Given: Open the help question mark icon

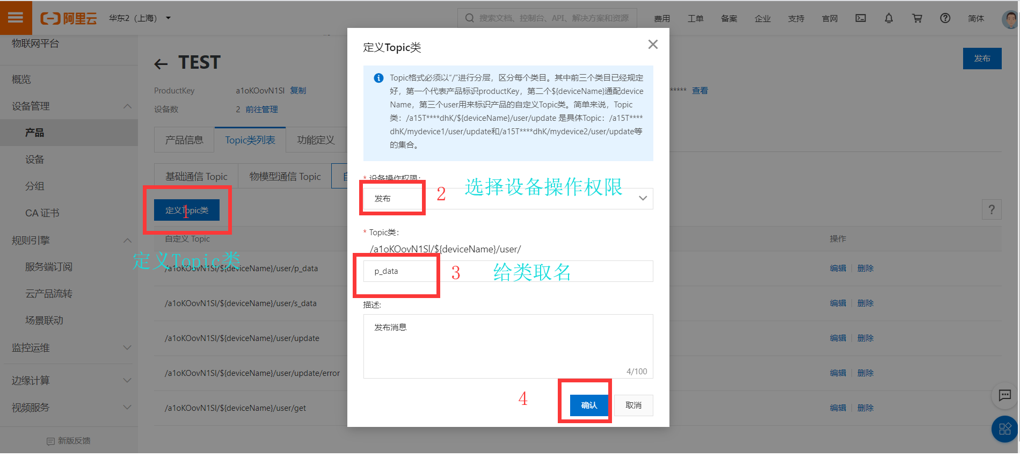Looking at the screenshot, I should pos(945,18).
